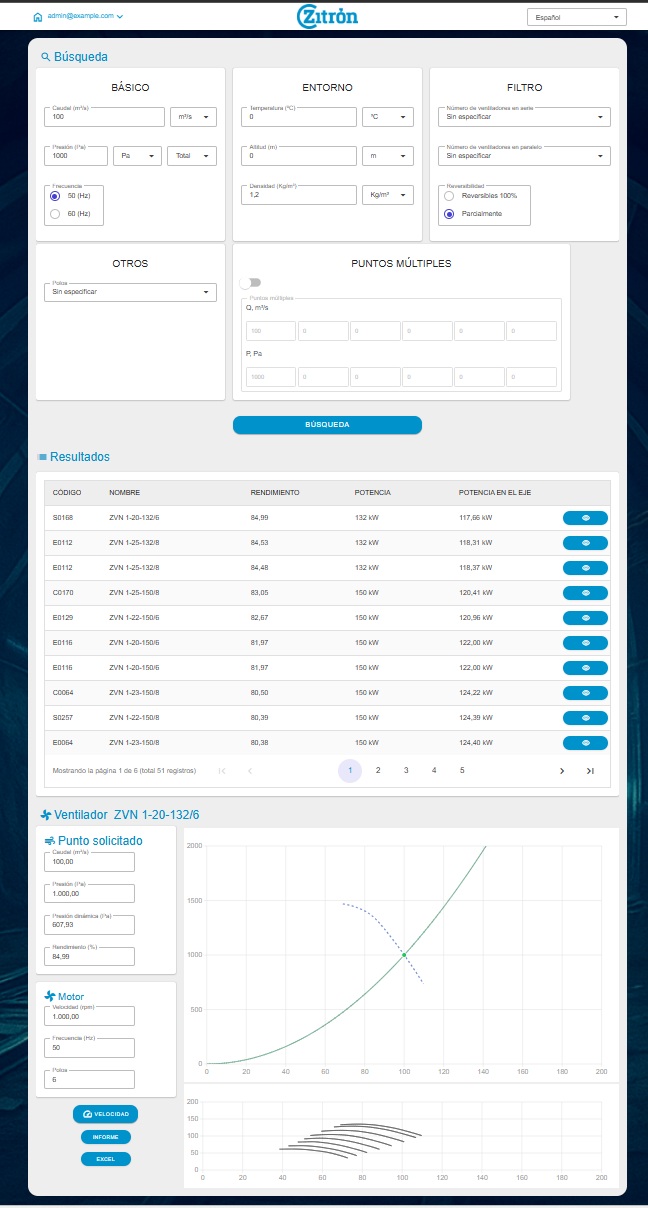Click the fan icon beside Ventilador heading
Image resolution: width=648 pixels, height=1208 pixels.
[x=45, y=815]
